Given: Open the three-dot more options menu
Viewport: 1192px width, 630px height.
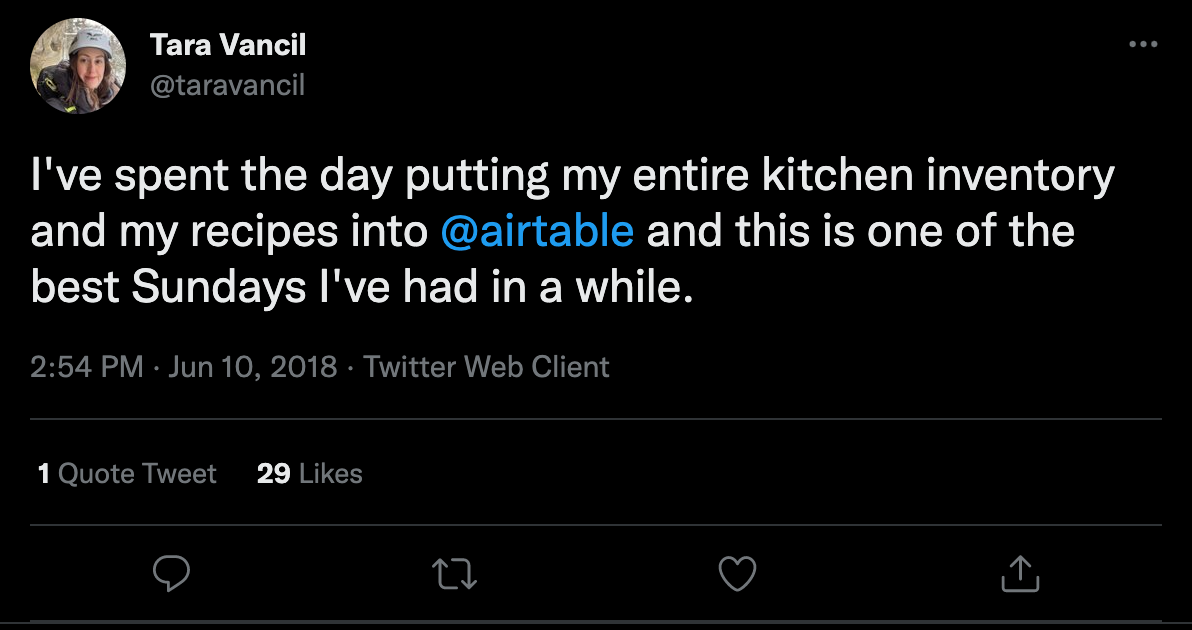Looking at the screenshot, I should click(x=1141, y=45).
